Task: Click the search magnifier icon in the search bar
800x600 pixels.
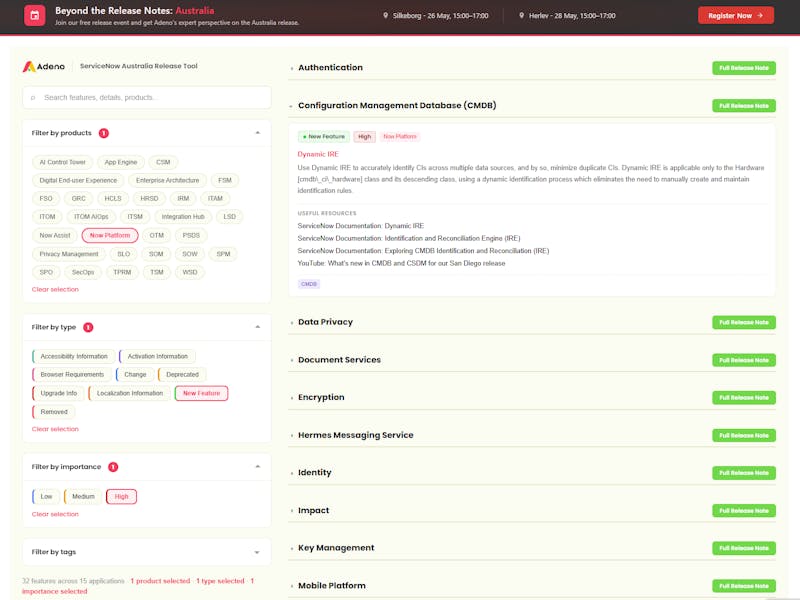Action: [32, 96]
